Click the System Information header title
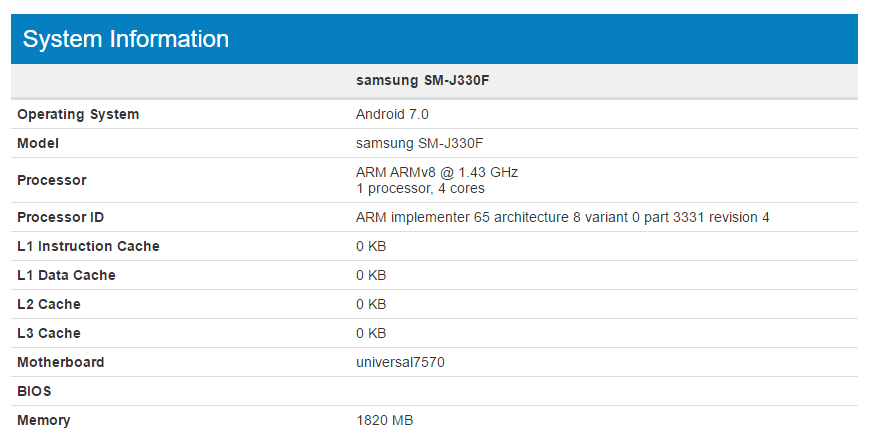The height and width of the screenshot is (439, 874). click(126, 40)
